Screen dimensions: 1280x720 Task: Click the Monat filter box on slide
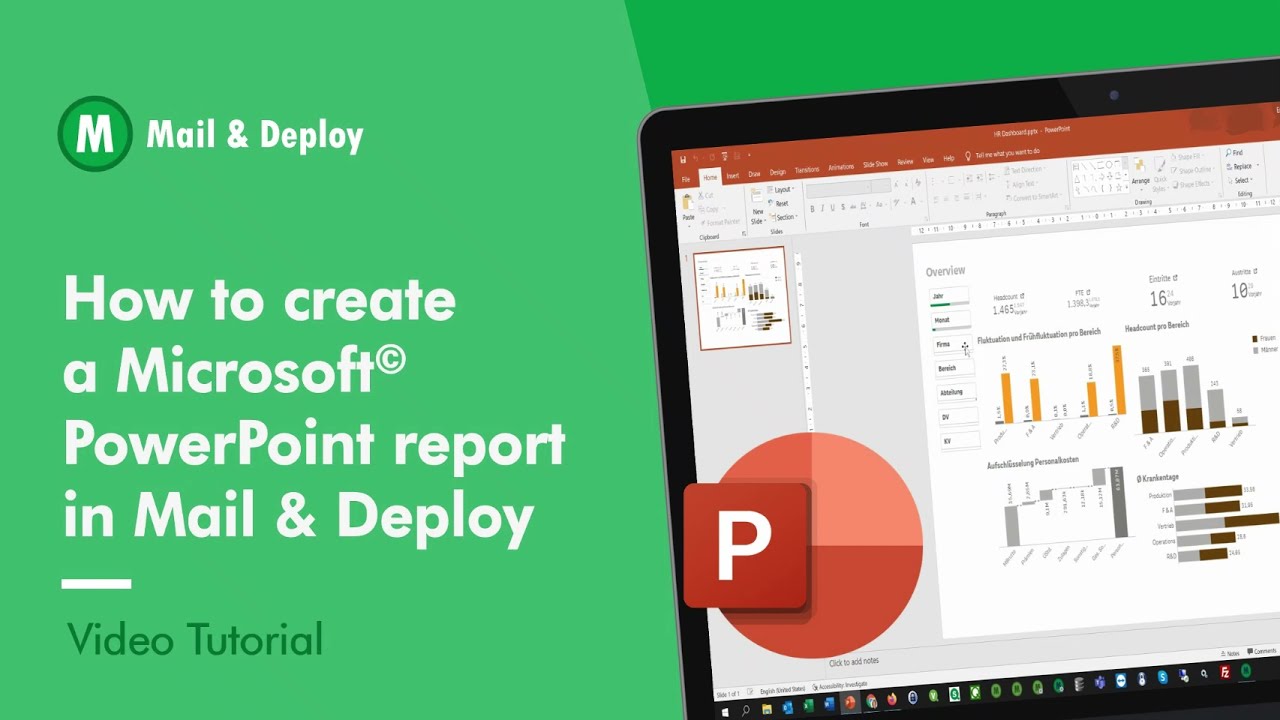click(951, 322)
